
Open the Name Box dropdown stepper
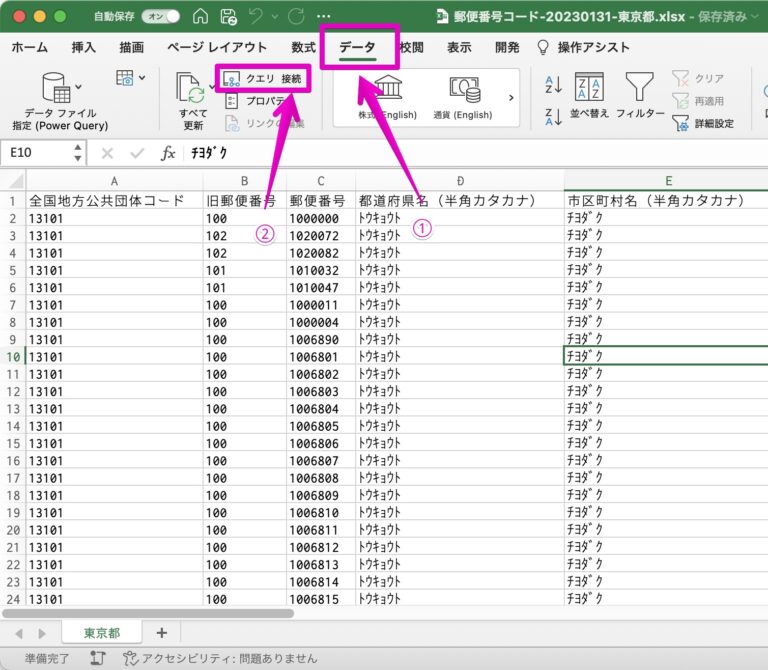(x=78, y=153)
